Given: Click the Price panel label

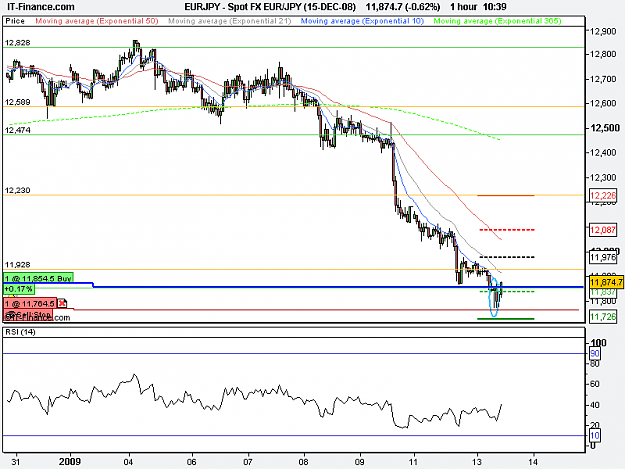Looking at the screenshot, I should point(15,21).
